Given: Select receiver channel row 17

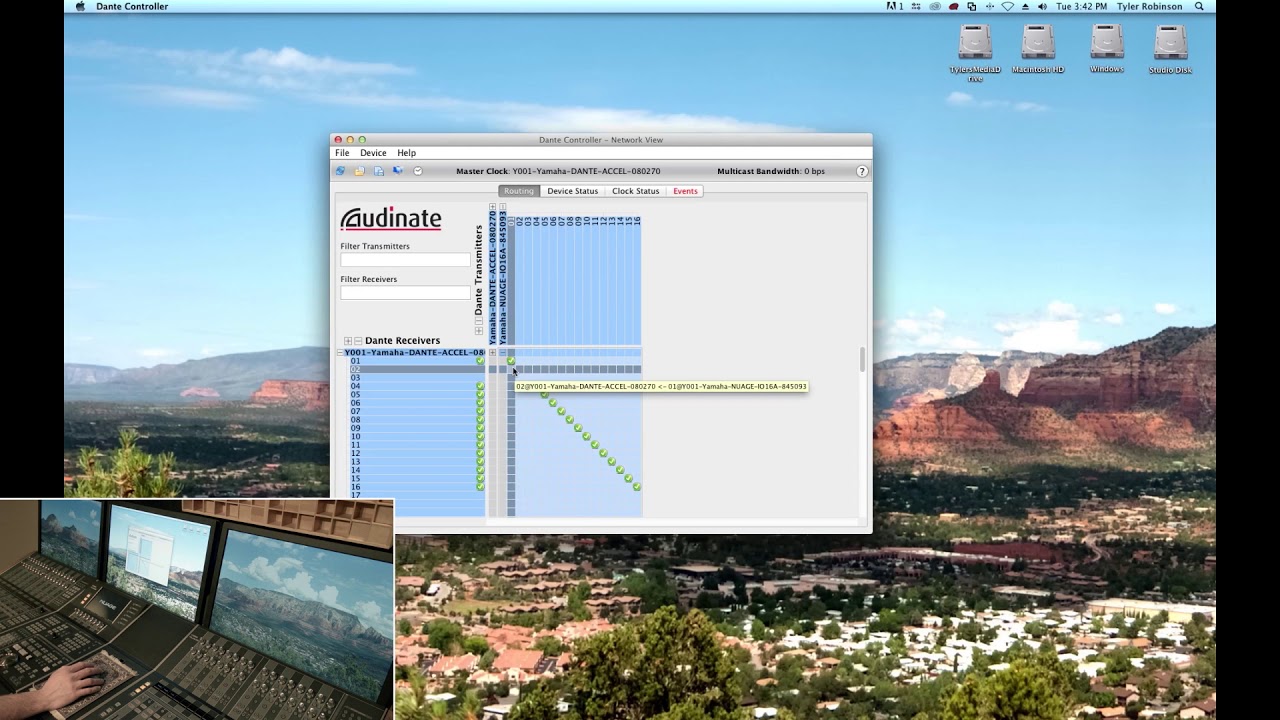Looking at the screenshot, I should click(417, 495).
